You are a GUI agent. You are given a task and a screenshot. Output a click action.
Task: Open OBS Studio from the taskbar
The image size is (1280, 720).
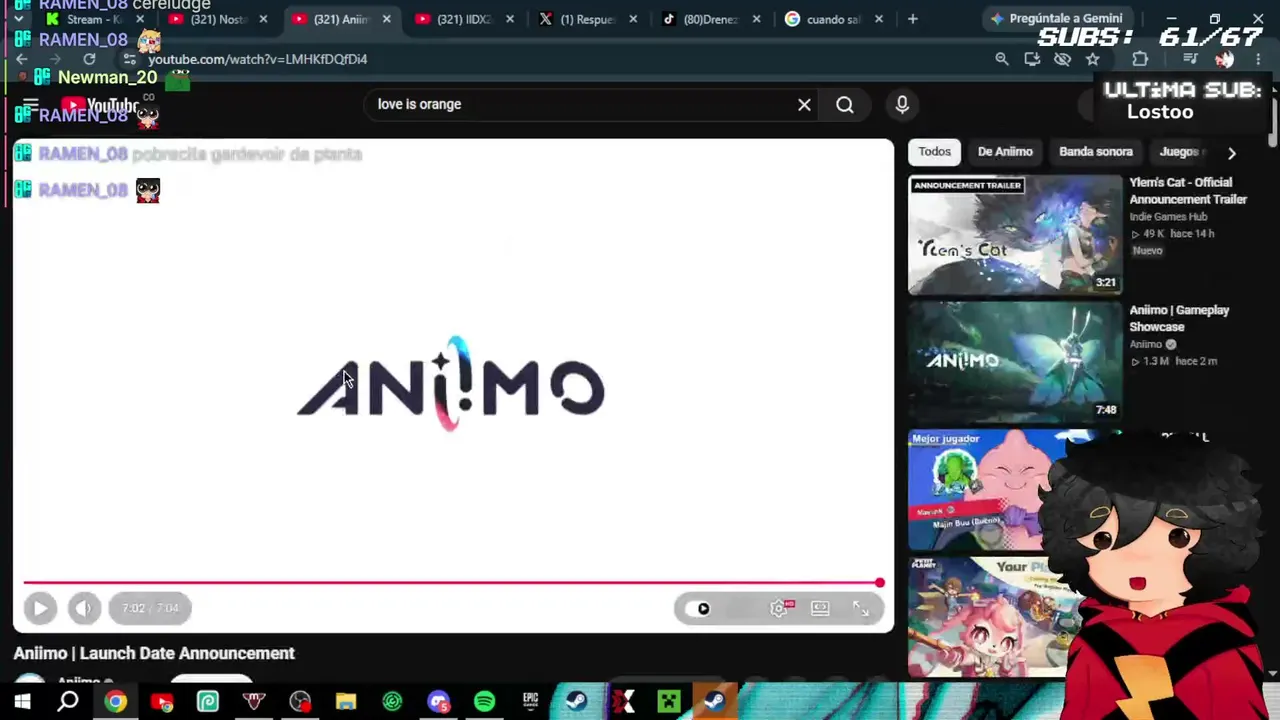click(300, 701)
